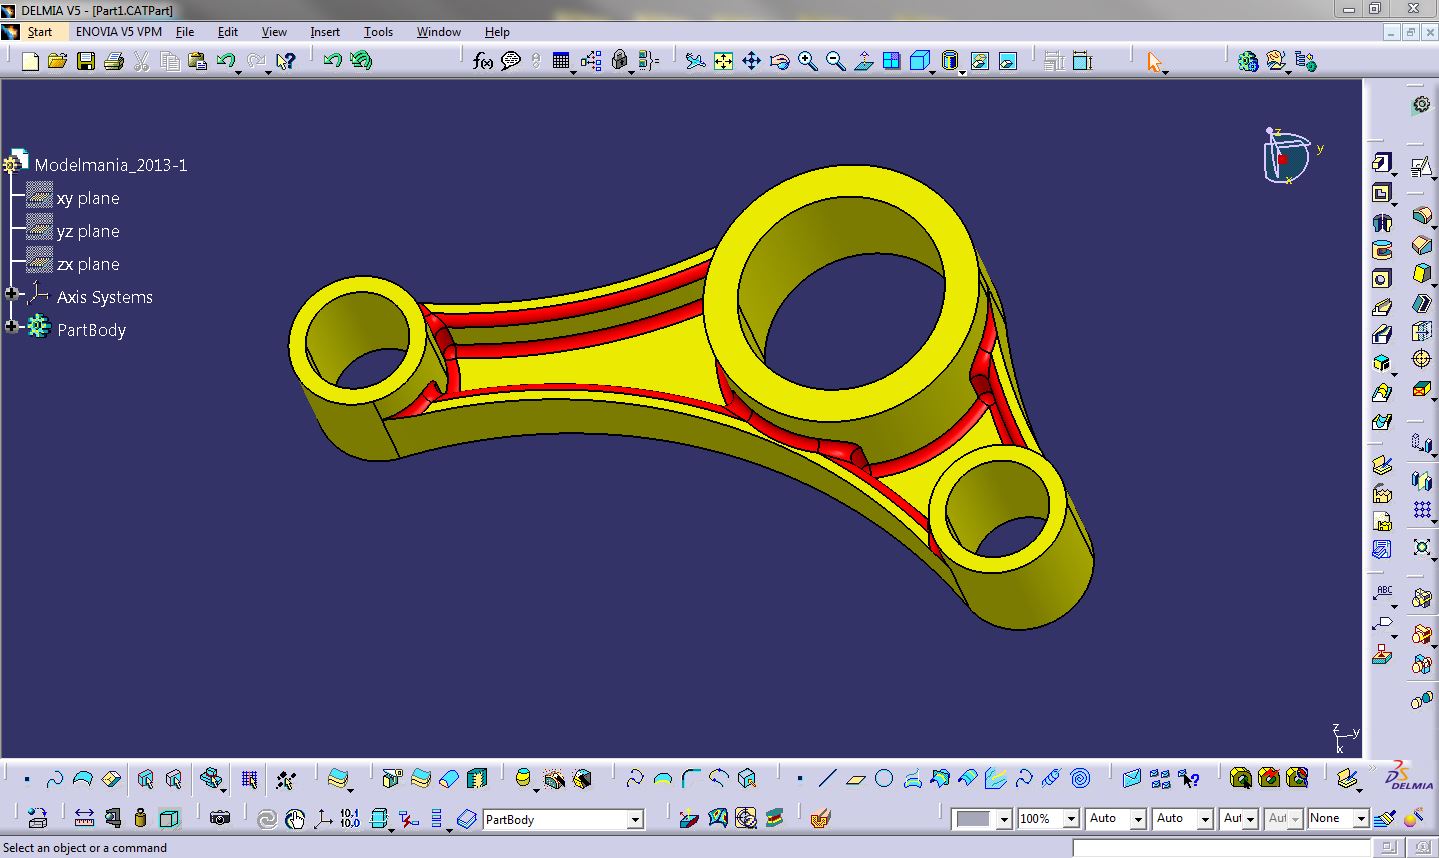Select the zx plane in tree
1439x858 pixels.
pyautogui.click(x=88, y=264)
